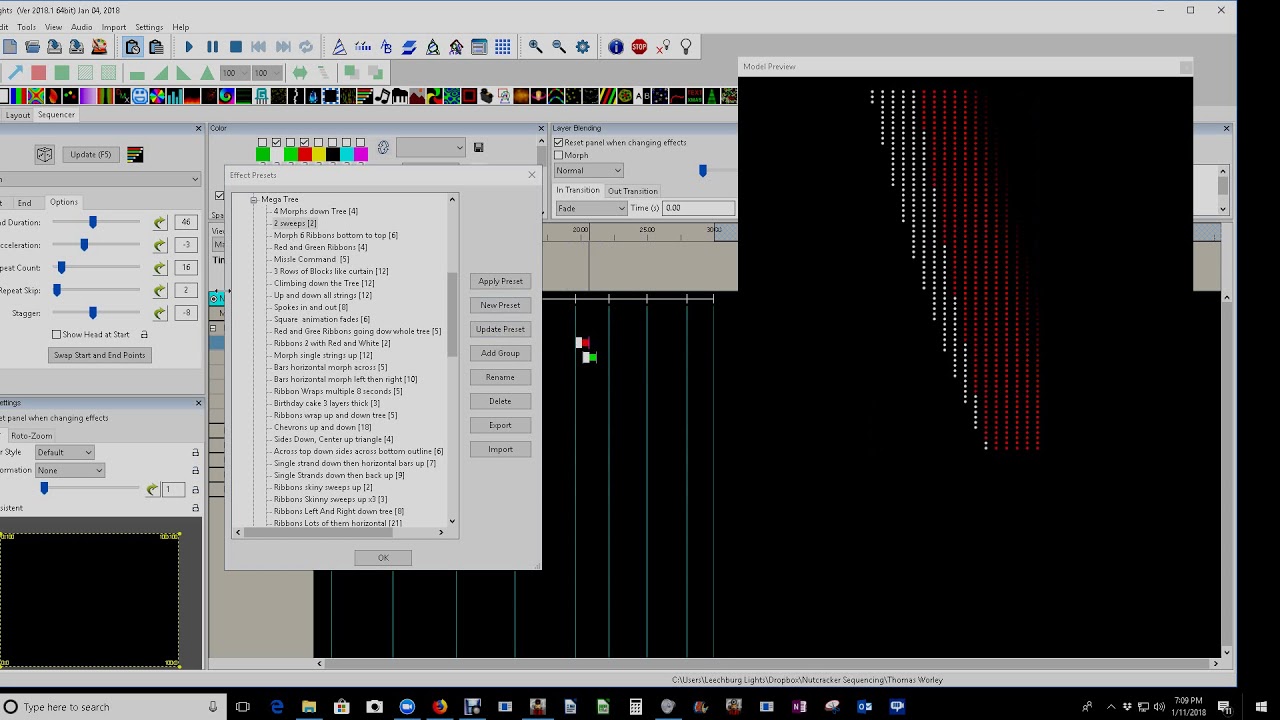Toggle Reset panel when changing effects checkbox
1280x720 pixels.
[559, 142]
